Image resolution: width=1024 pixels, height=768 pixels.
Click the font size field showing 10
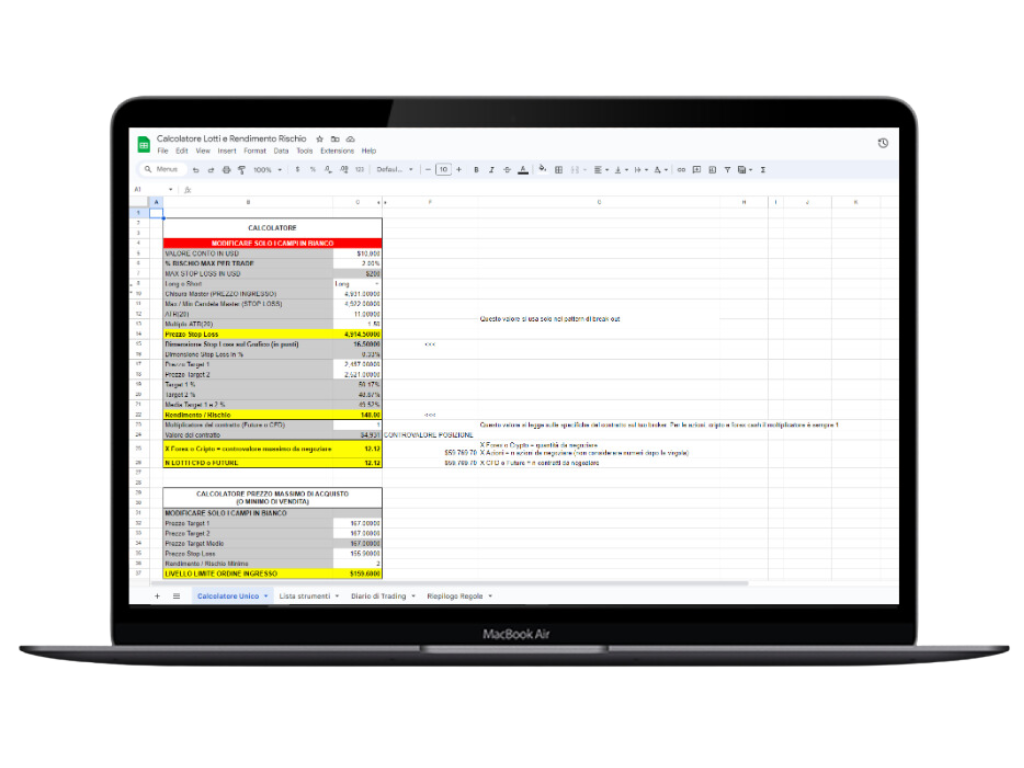coord(443,170)
